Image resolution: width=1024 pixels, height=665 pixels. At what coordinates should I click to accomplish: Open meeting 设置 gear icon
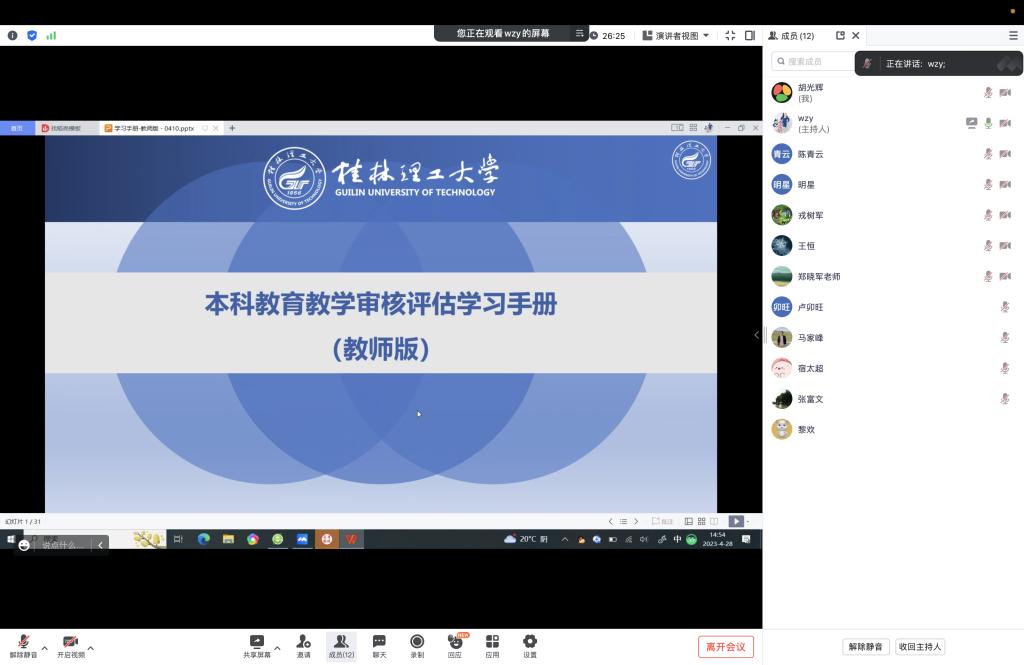tap(530, 641)
